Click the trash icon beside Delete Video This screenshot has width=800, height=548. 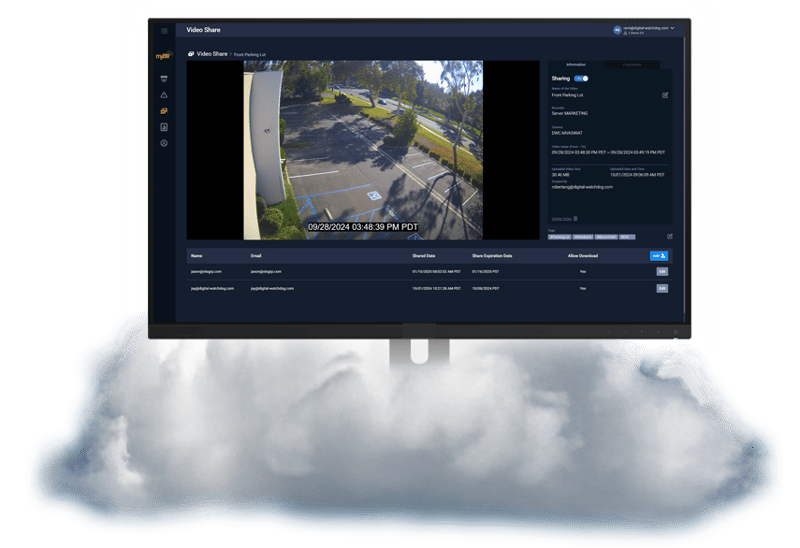pyautogui.click(x=576, y=219)
